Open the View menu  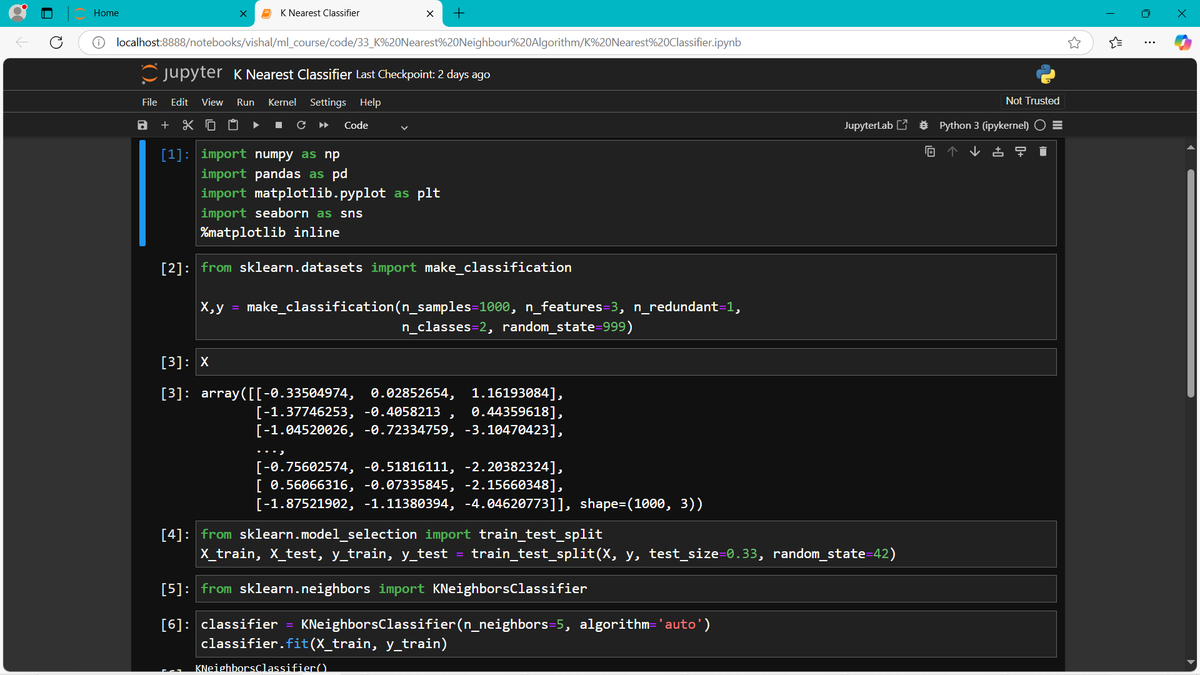tap(212, 102)
